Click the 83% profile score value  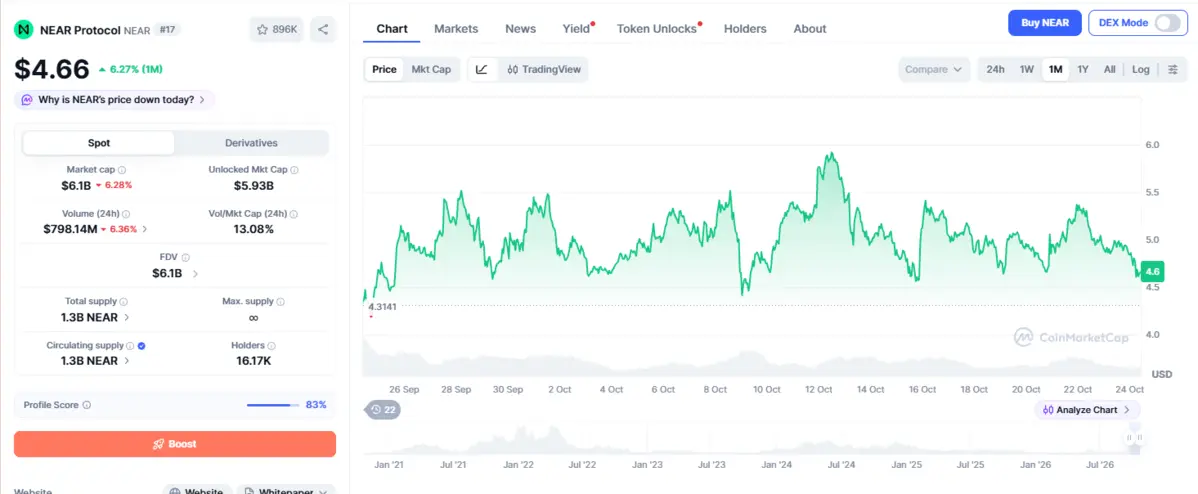coord(316,405)
